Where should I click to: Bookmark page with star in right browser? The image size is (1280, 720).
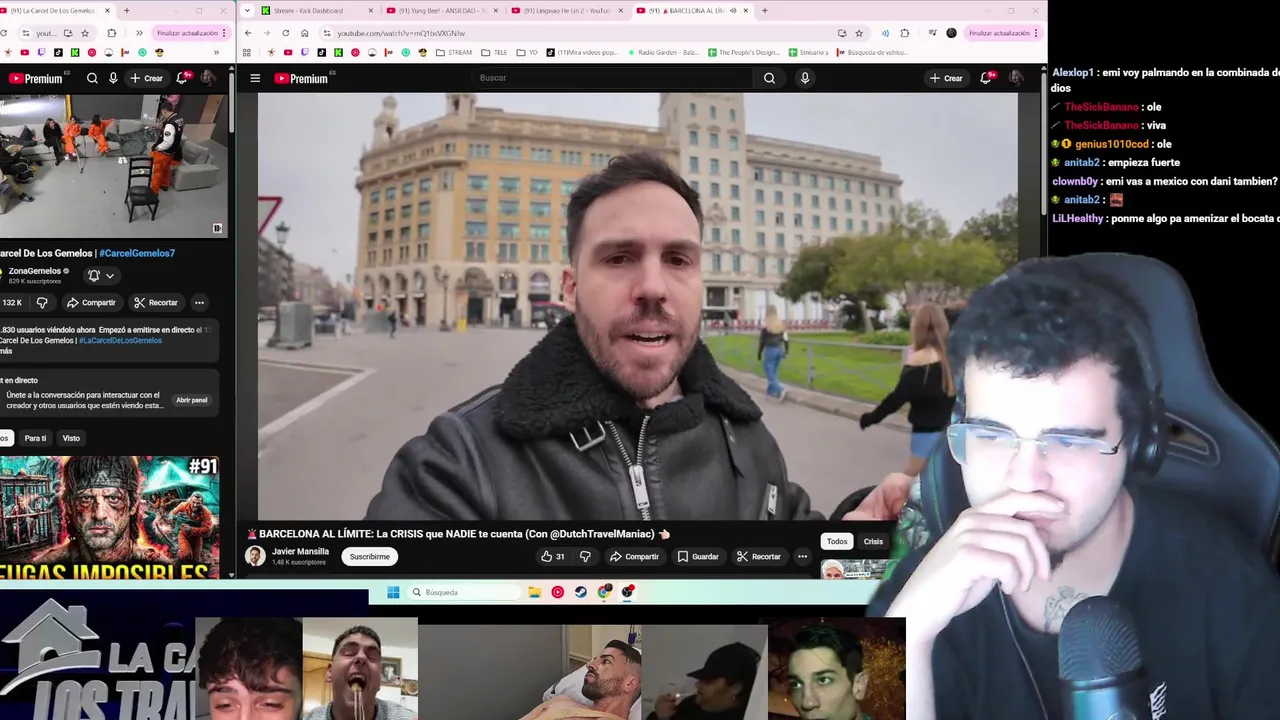click(x=859, y=33)
